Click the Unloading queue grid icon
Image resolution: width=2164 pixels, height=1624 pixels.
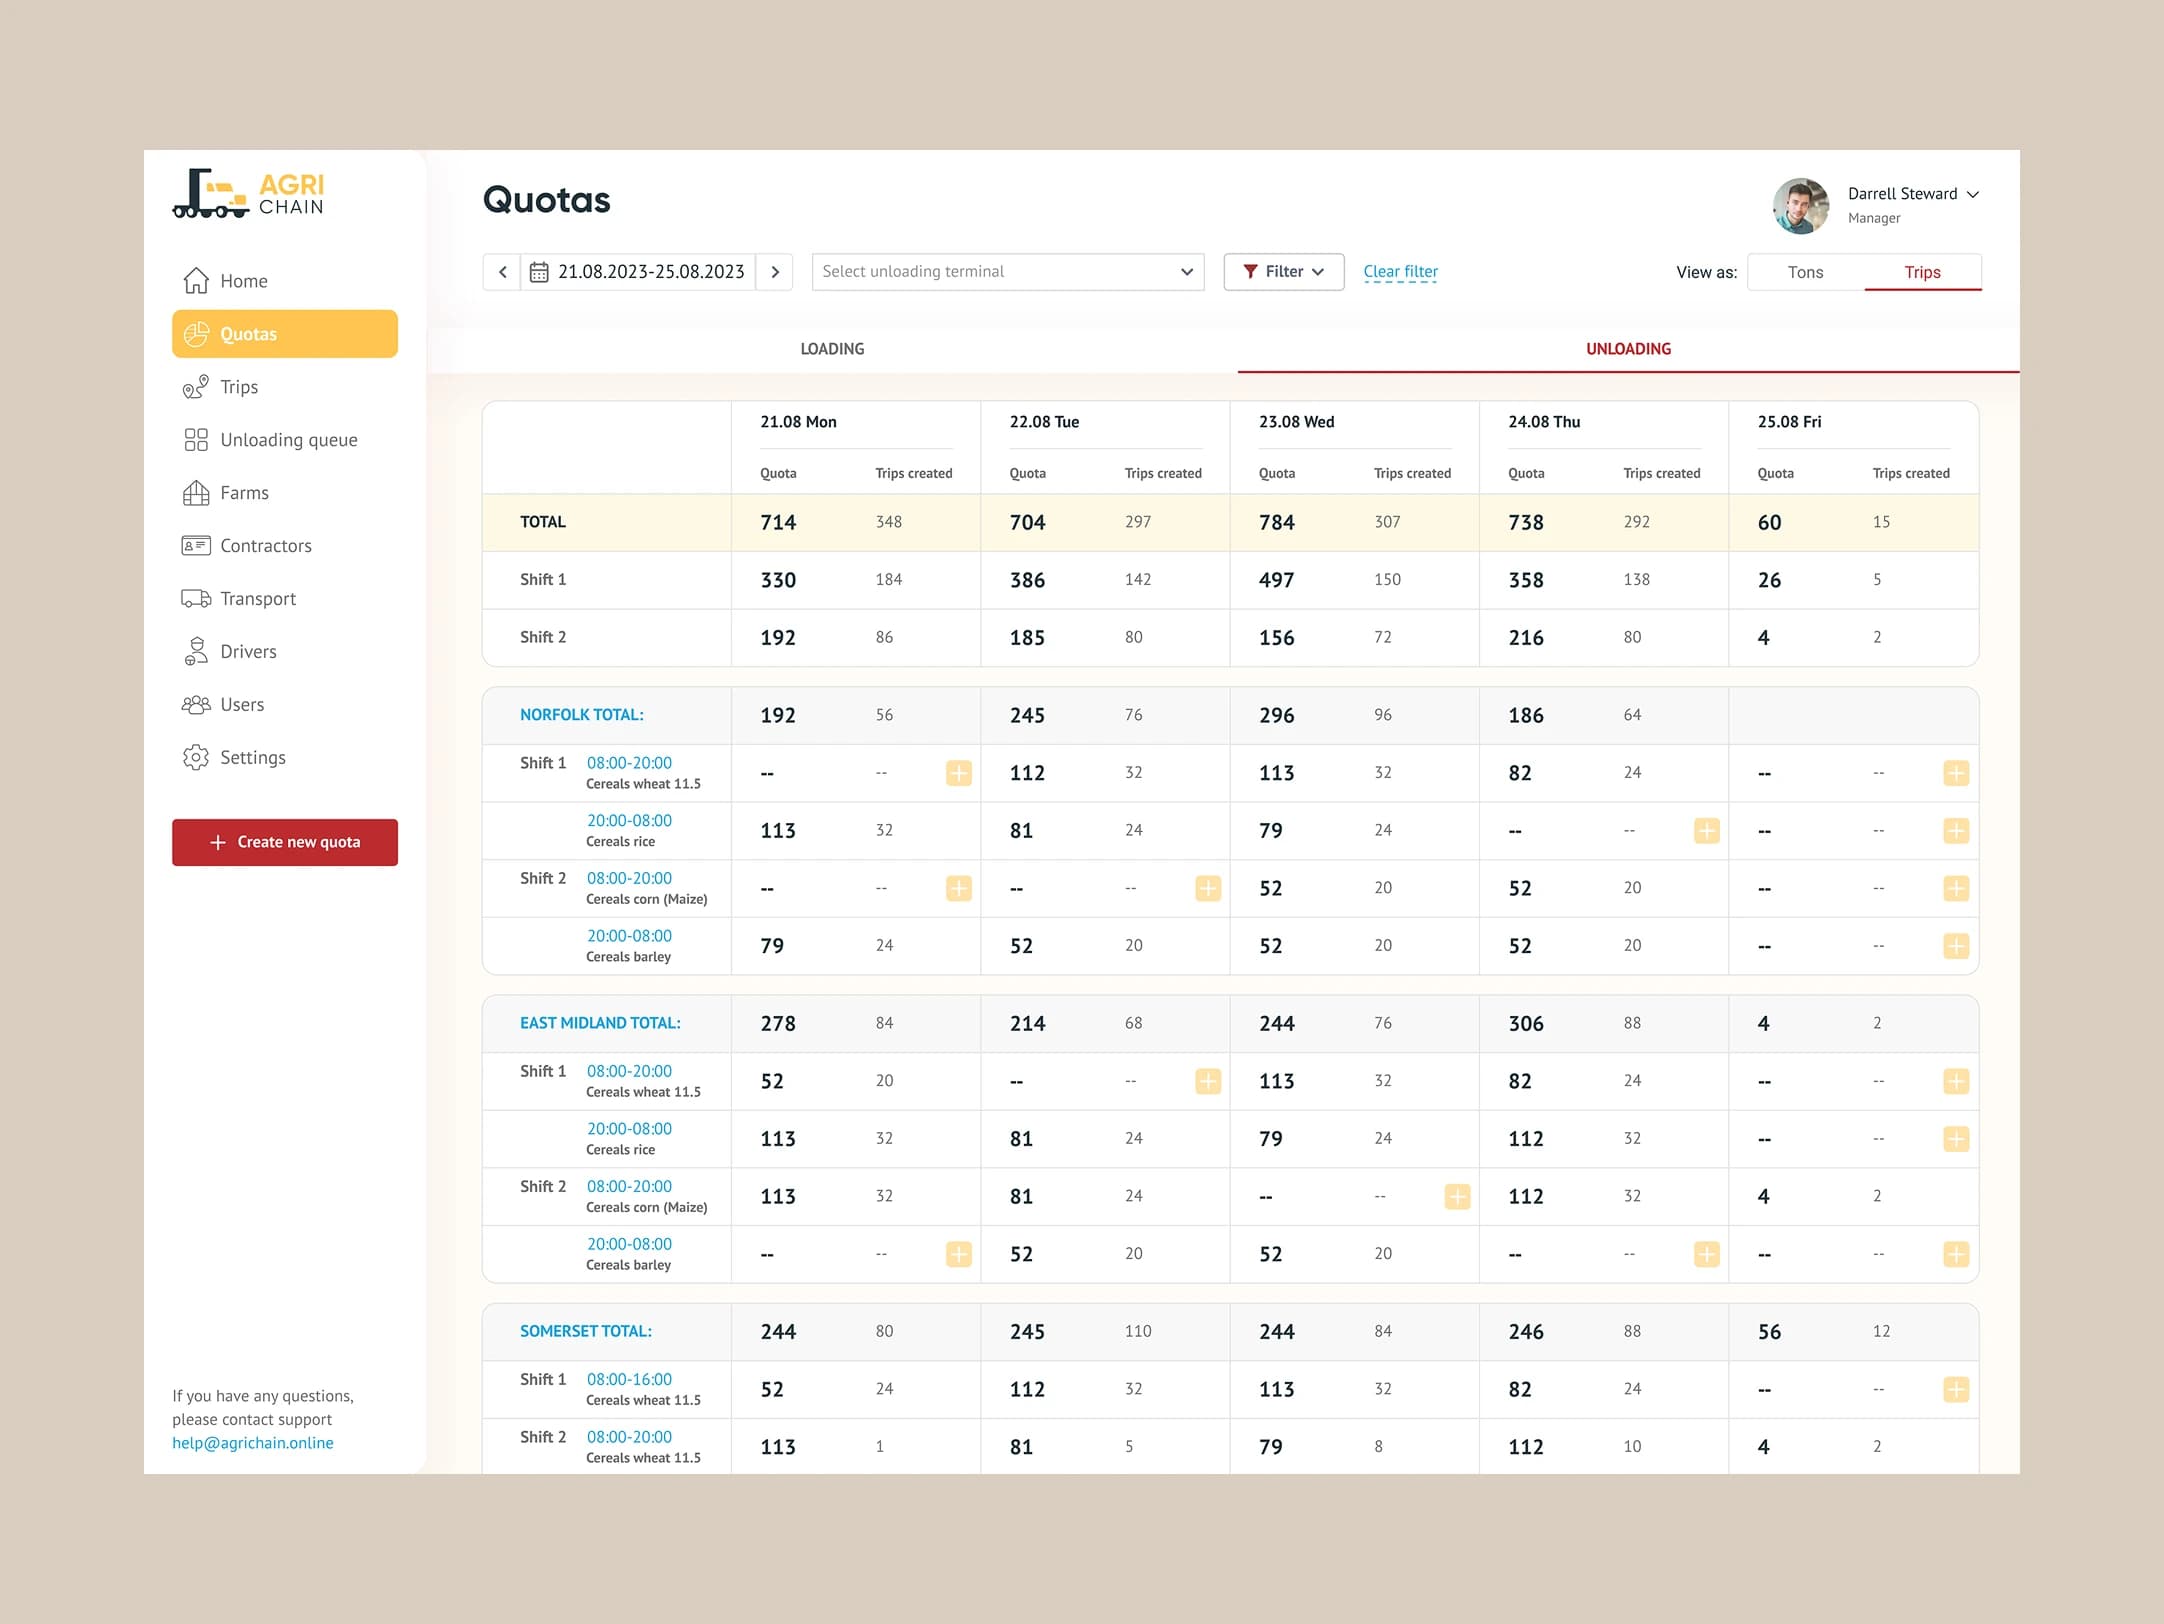[x=196, y=440]
